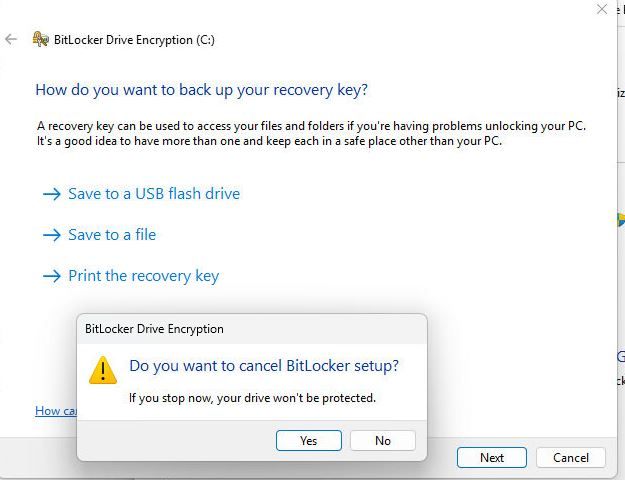Click the Do you want to cancel heading
This screenshot has width=625, height=480.
click(x=264, y=366)
